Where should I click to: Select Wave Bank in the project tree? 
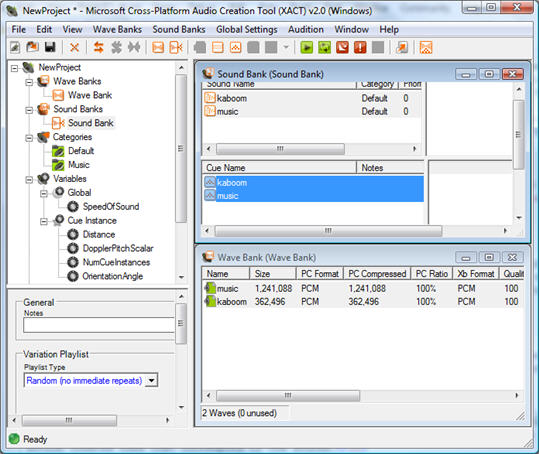point(90,95)
